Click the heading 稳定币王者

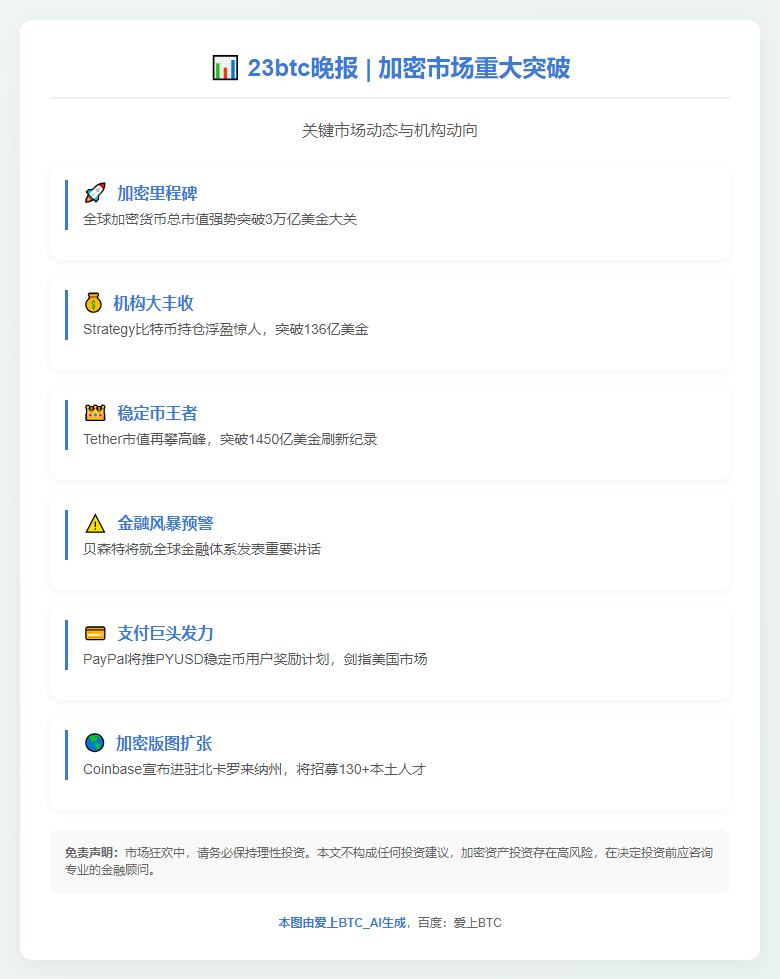click(157, 413)
